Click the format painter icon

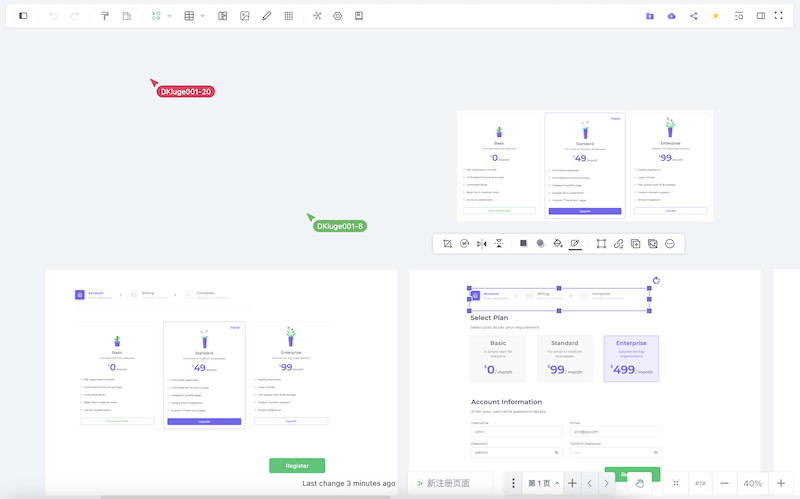click(104, 16)
